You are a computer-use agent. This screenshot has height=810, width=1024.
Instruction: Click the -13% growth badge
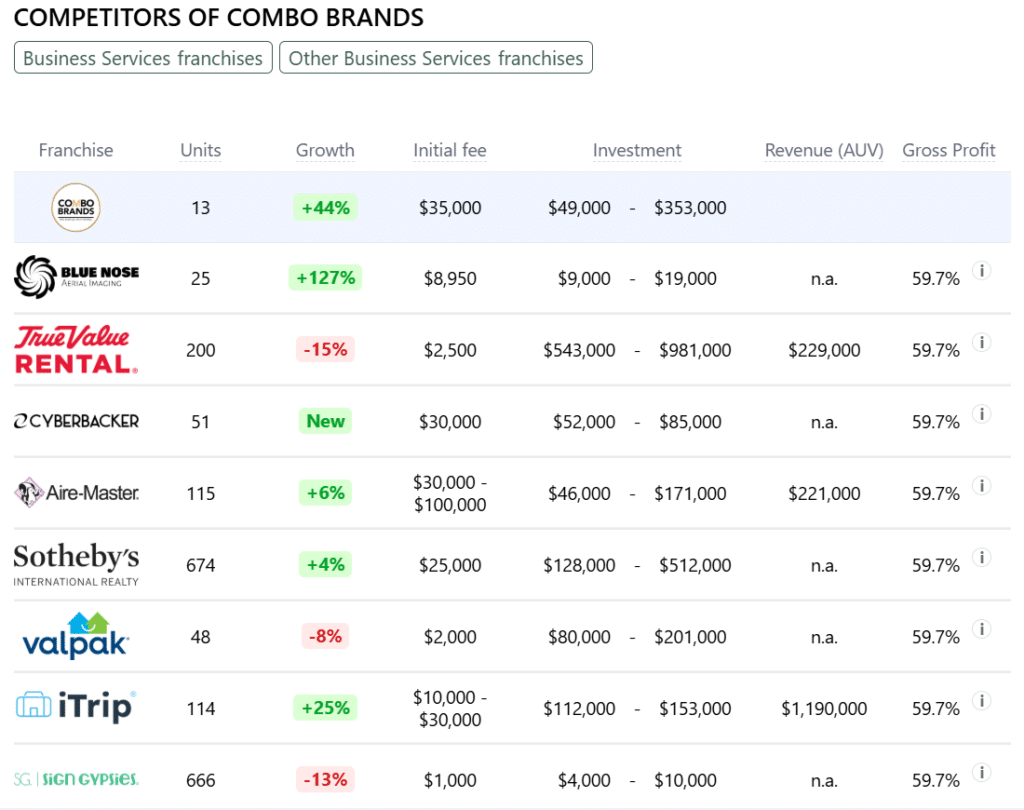pos(325,779)
